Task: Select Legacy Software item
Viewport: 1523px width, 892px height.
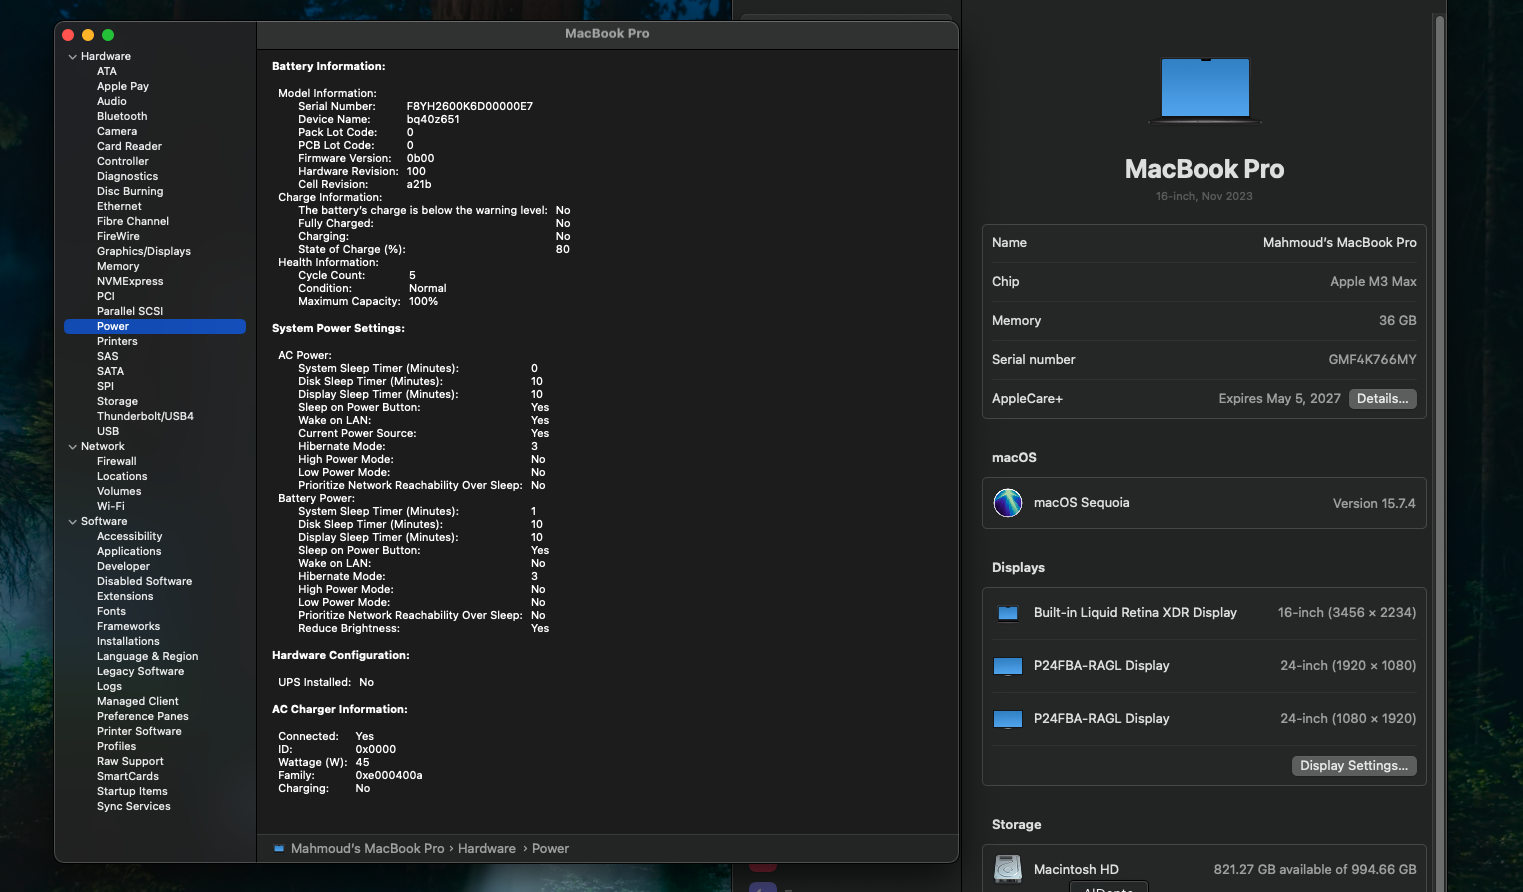Action: coord(140,672)
